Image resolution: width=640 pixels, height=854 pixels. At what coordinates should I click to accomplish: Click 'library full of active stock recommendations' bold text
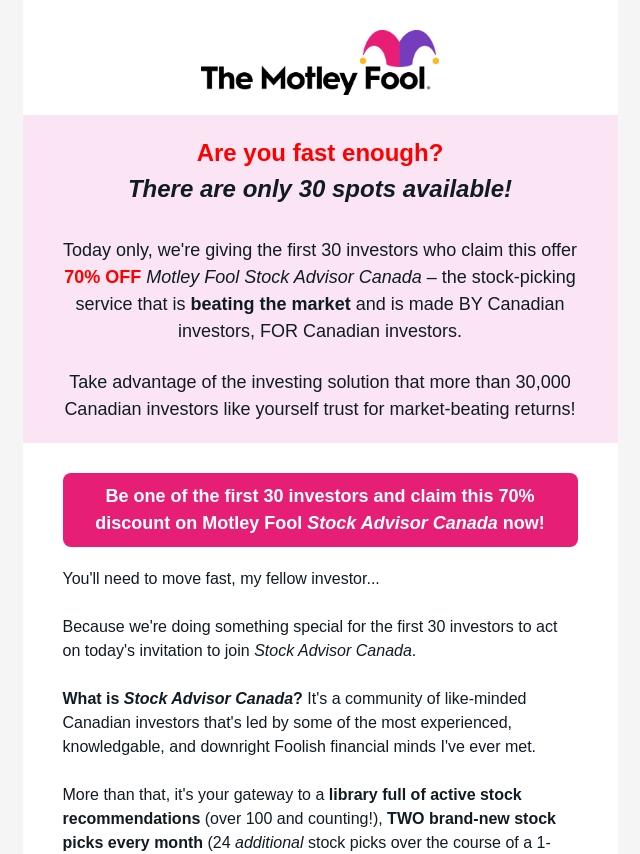pyautogui.click(x=292, y=806)
